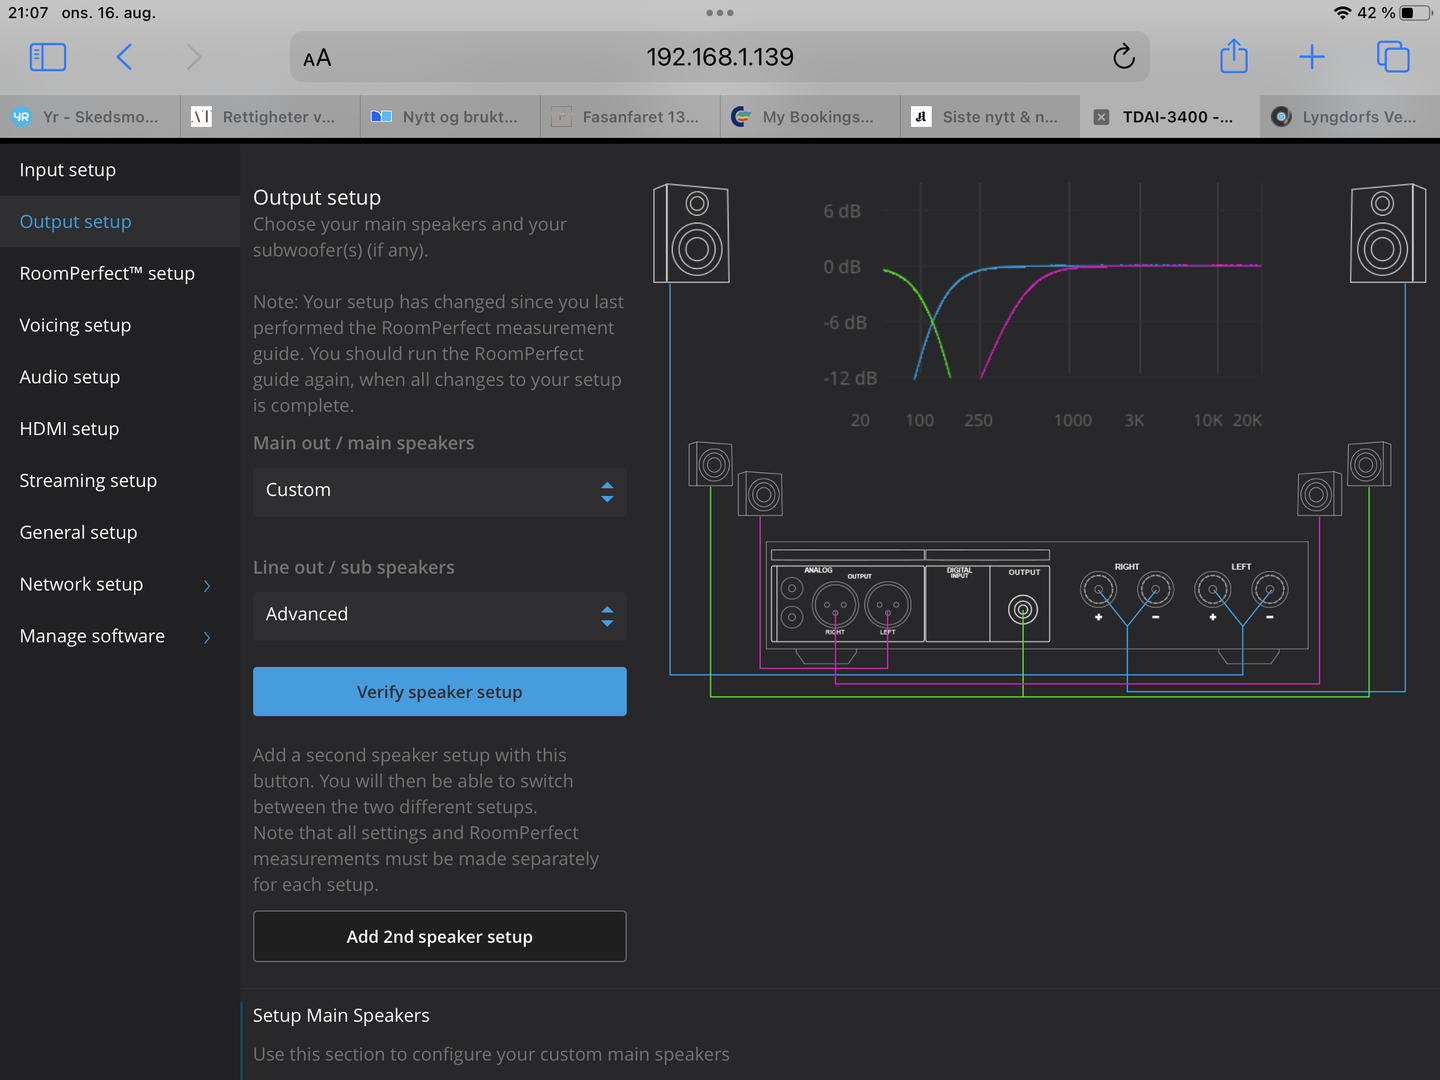Click the LEFT analog XLR output connector

pos(887,604)
